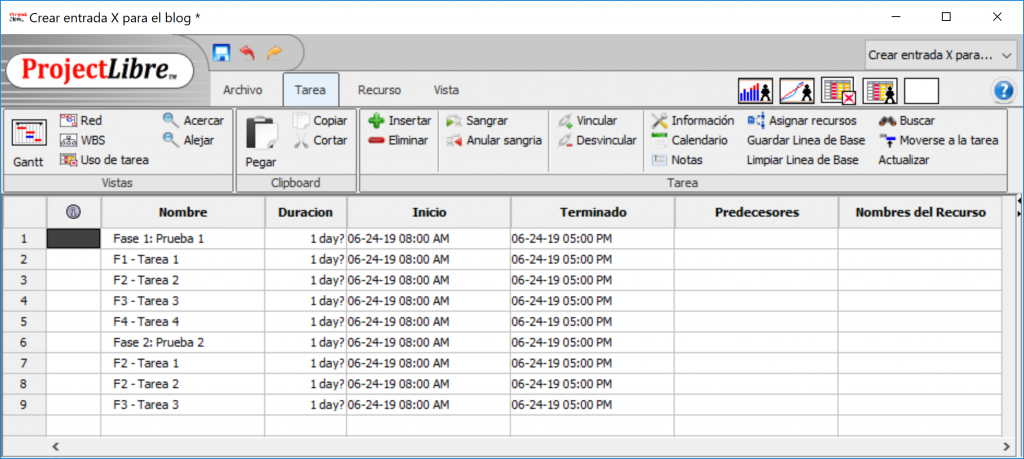The width and height of the screenshot is (1024, 459).
Task: Show the histogram sub-view icon
Action: [x=756, y=91]
